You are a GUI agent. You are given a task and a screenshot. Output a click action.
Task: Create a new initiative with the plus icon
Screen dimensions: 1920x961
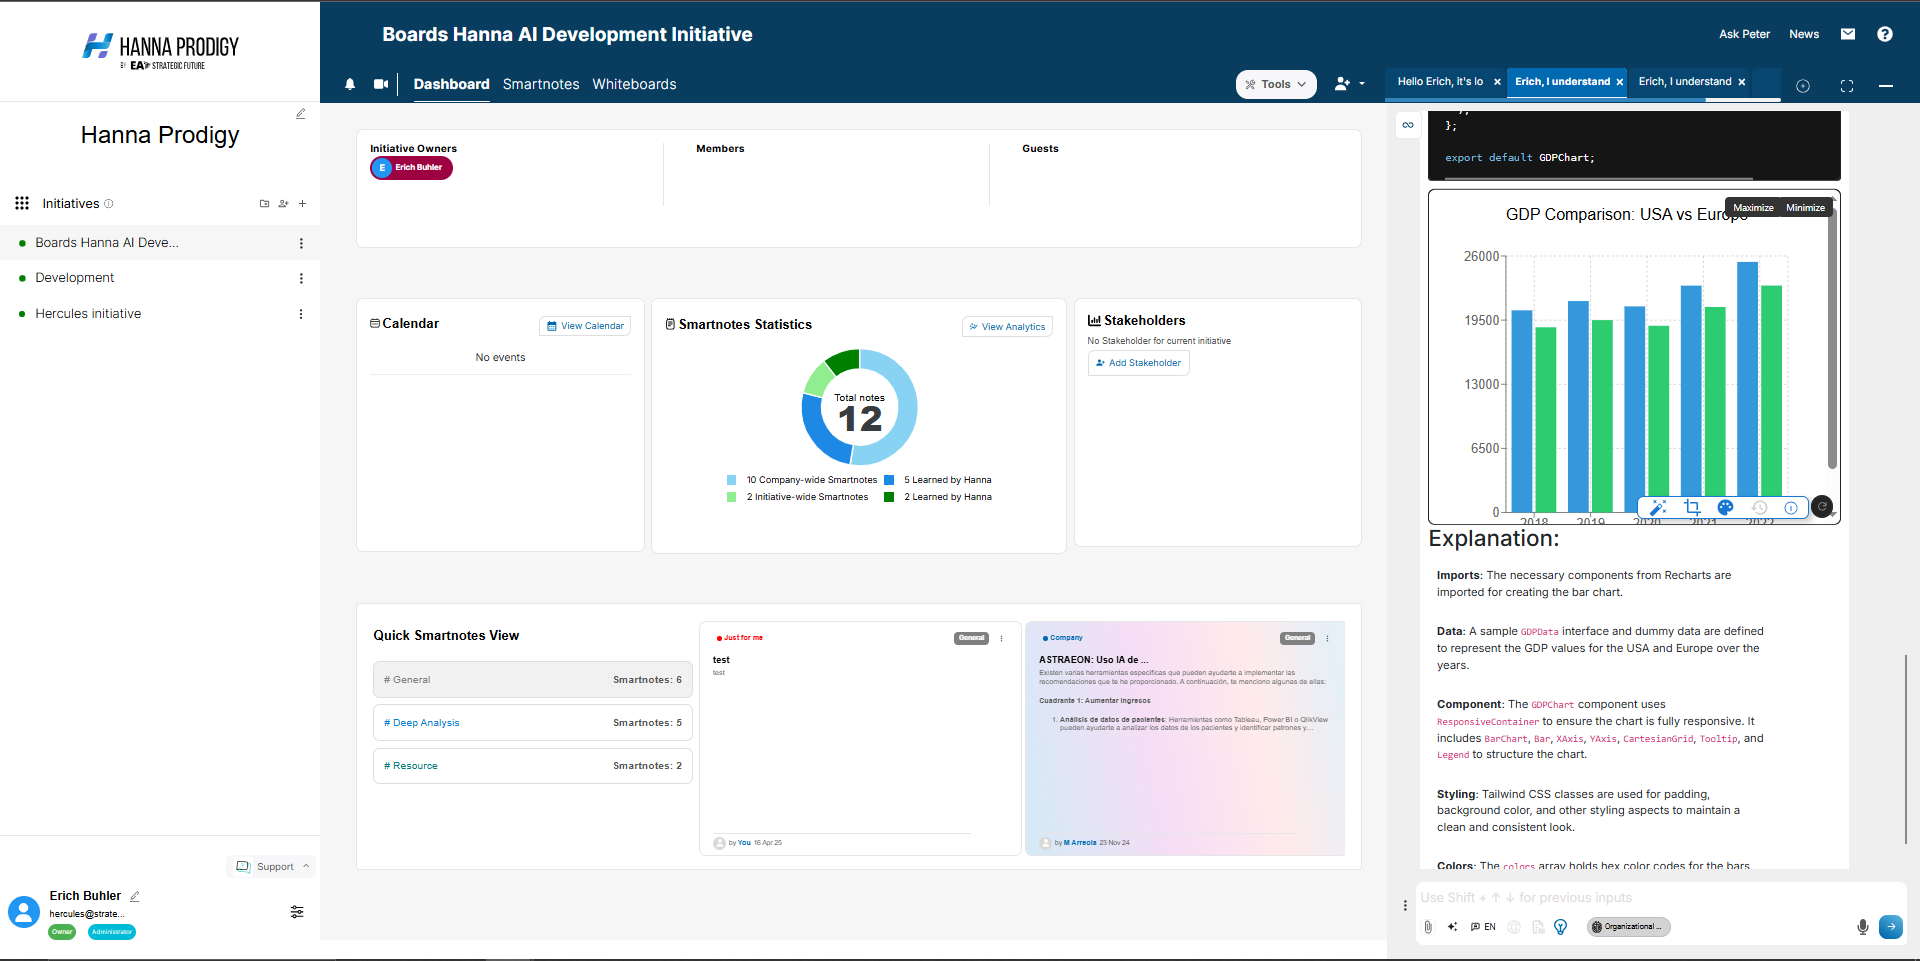[x=302, y=203]
